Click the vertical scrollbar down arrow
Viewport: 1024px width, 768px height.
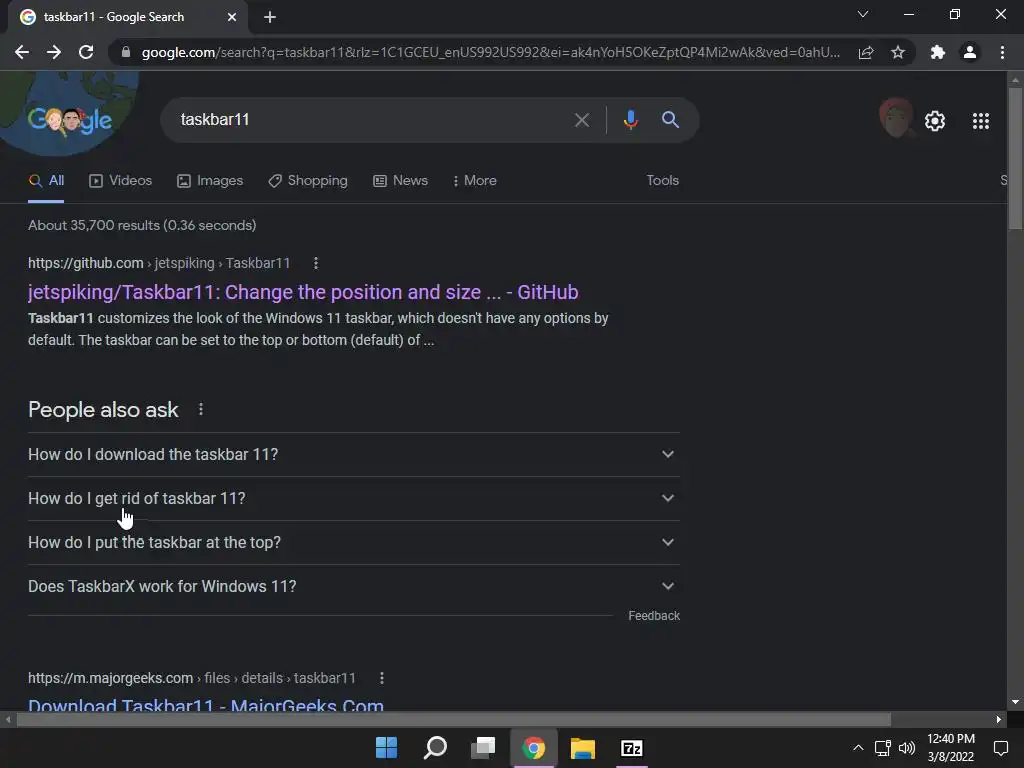coord(1015,702)
